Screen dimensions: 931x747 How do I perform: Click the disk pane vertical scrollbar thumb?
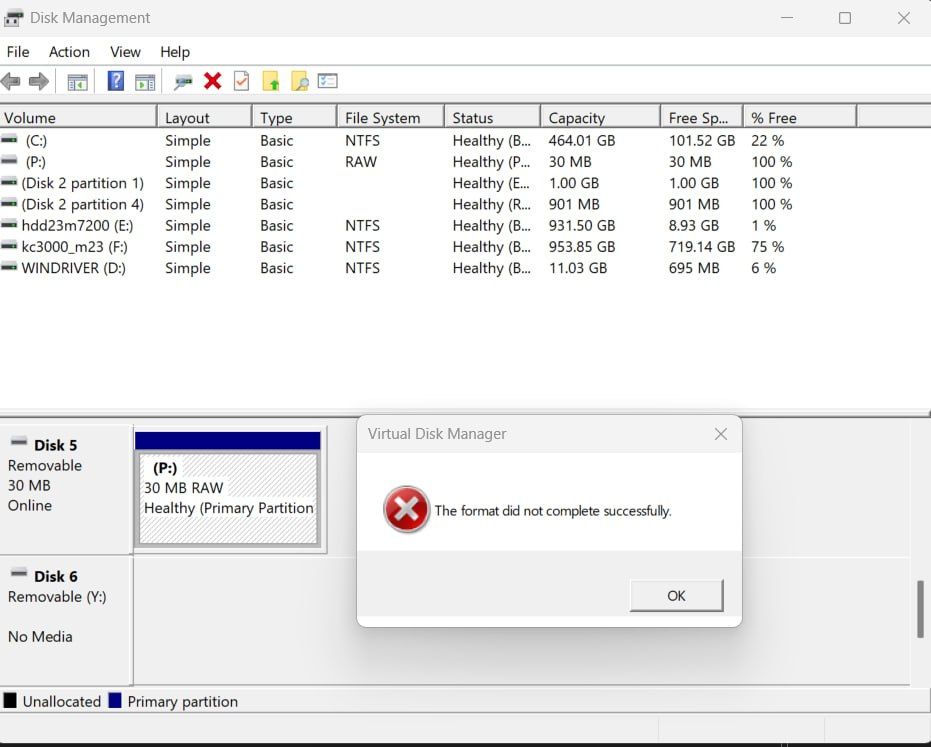(x=920, y=609)
